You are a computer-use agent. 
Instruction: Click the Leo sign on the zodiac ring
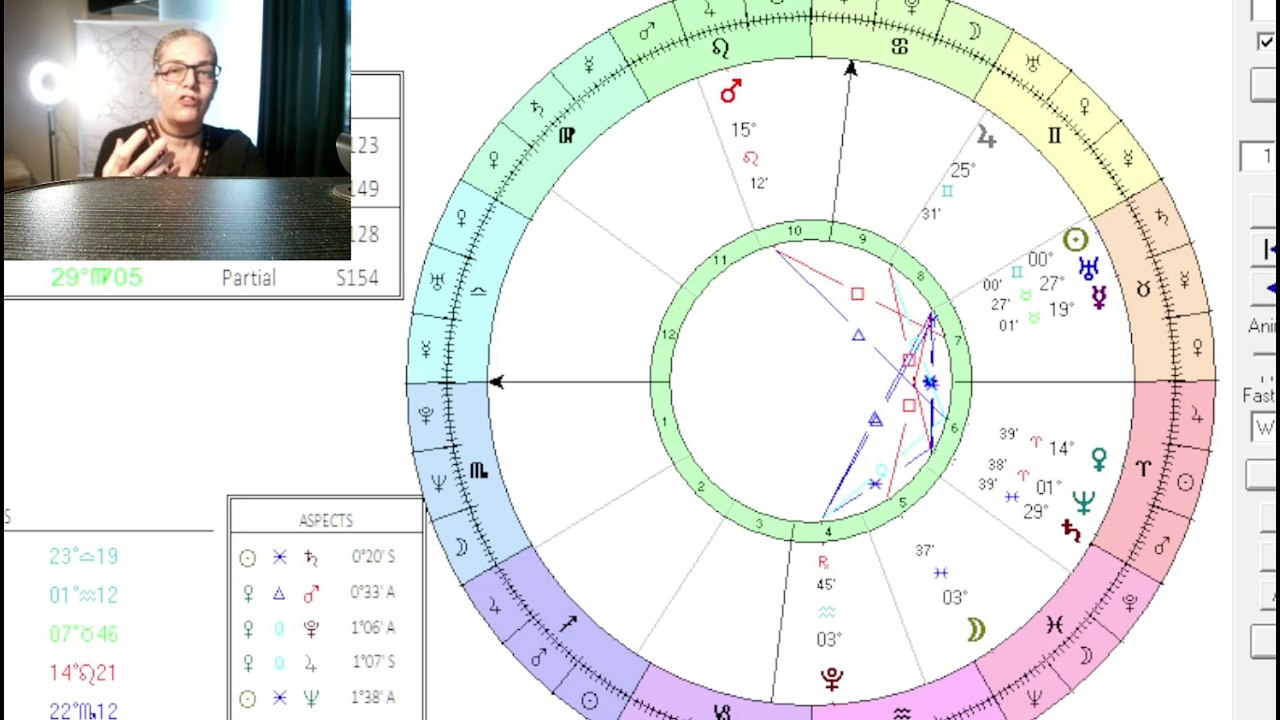click(720, 48)
